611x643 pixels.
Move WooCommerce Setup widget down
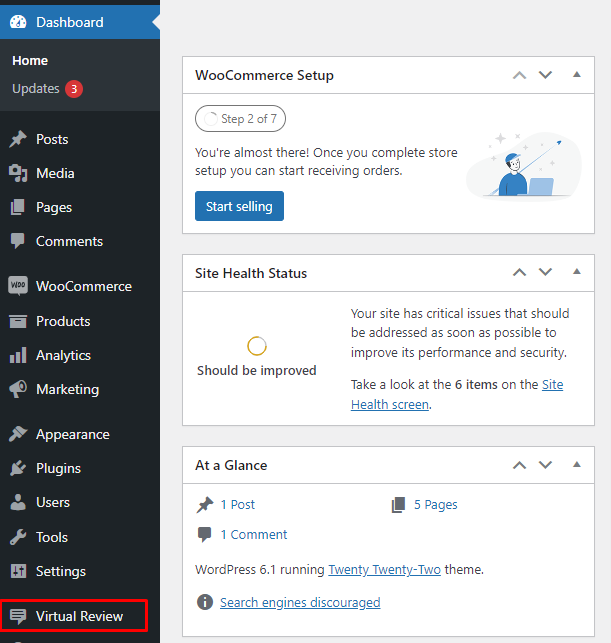[x=545, y=75]
